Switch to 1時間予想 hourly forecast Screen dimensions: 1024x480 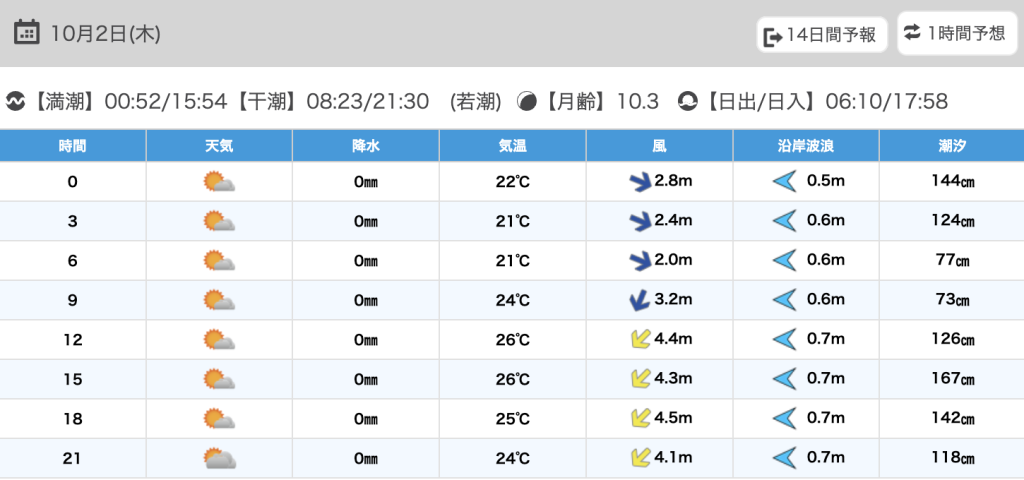tap(955, 33)
